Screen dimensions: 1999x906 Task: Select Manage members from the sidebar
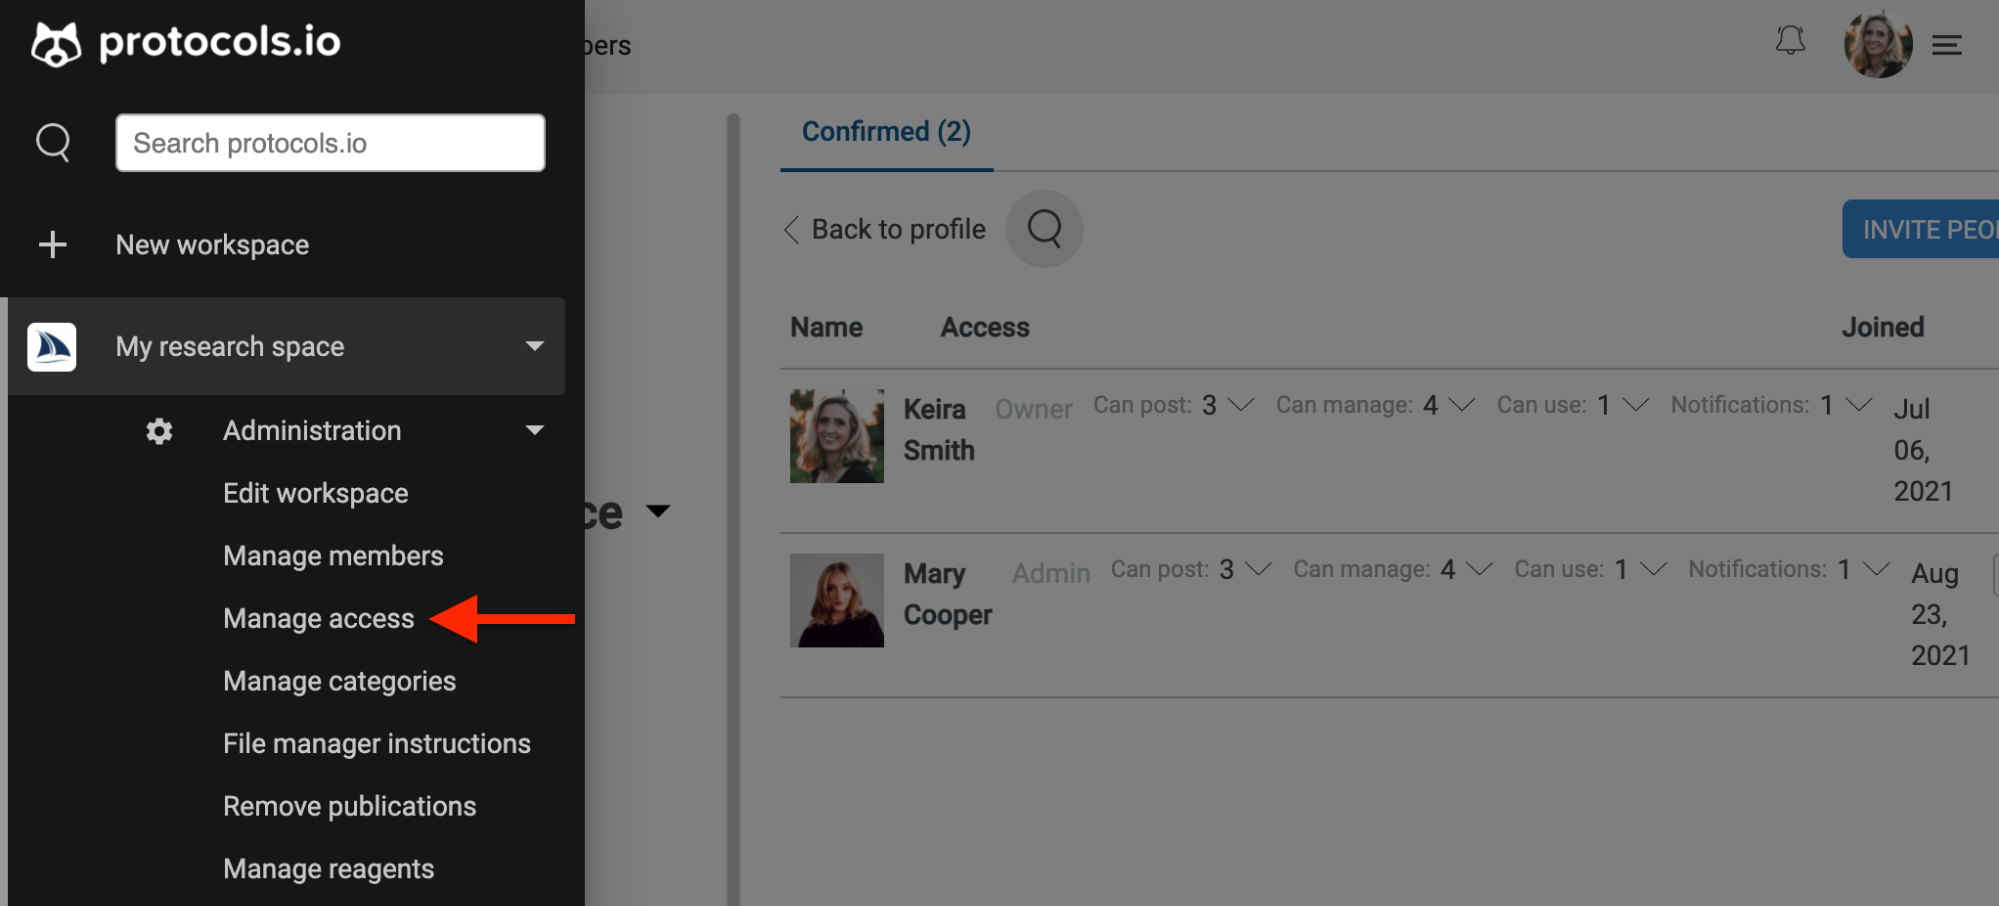click(x=333, y=555)
